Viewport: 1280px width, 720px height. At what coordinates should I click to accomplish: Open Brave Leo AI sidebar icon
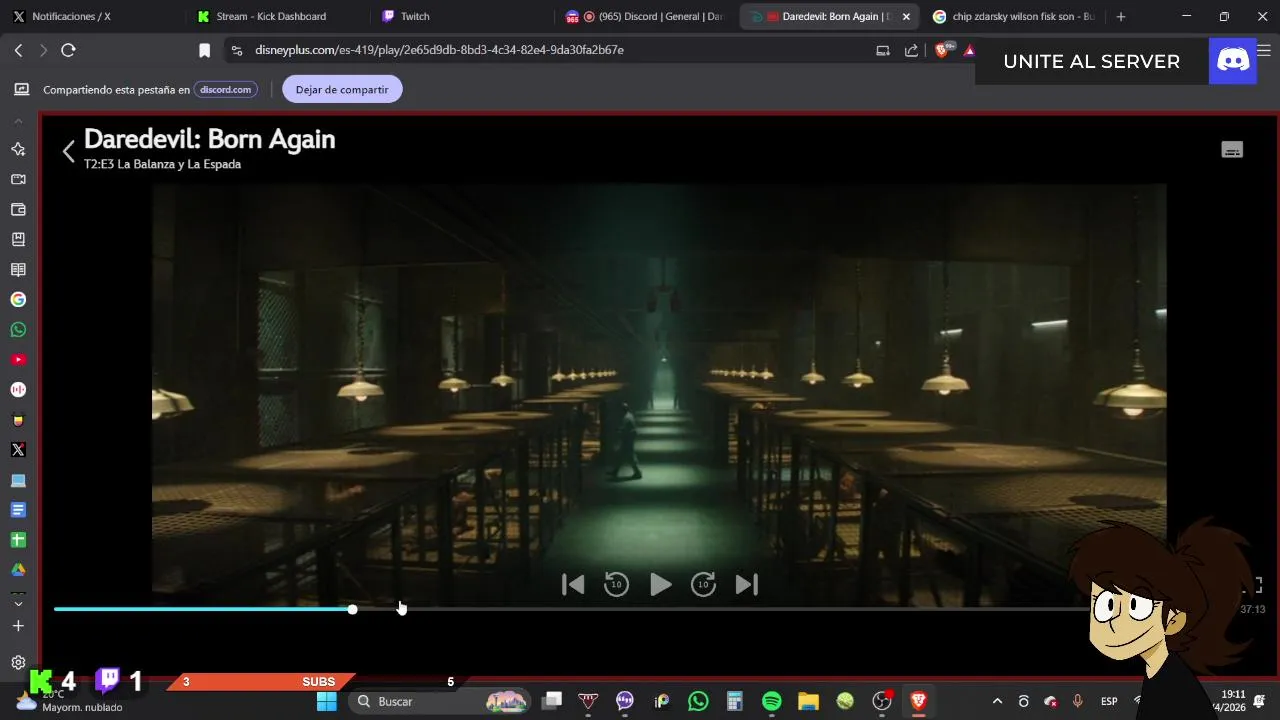(18, 149)
